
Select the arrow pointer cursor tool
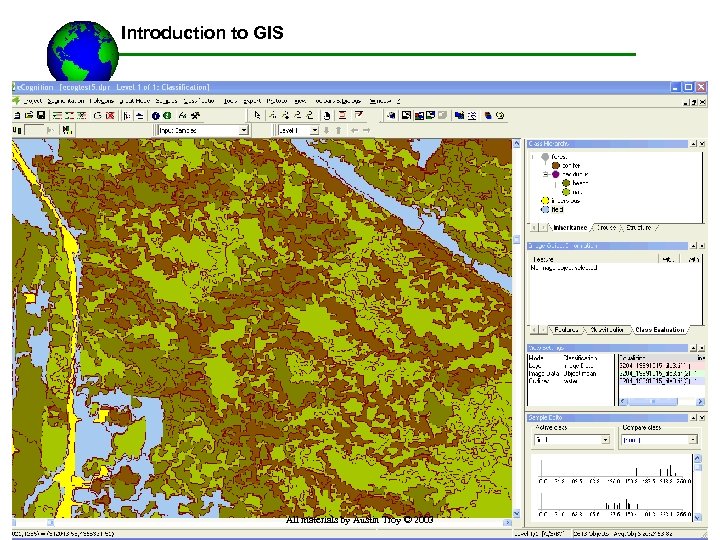click(258, 115)
